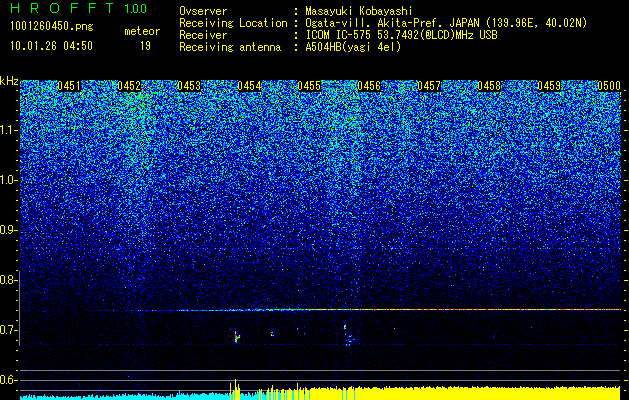Image resolution: width=629 pixels, height=400 pixels.
Task: Select observer name Masayuki Kobayashi
Action: coord(359,11)
